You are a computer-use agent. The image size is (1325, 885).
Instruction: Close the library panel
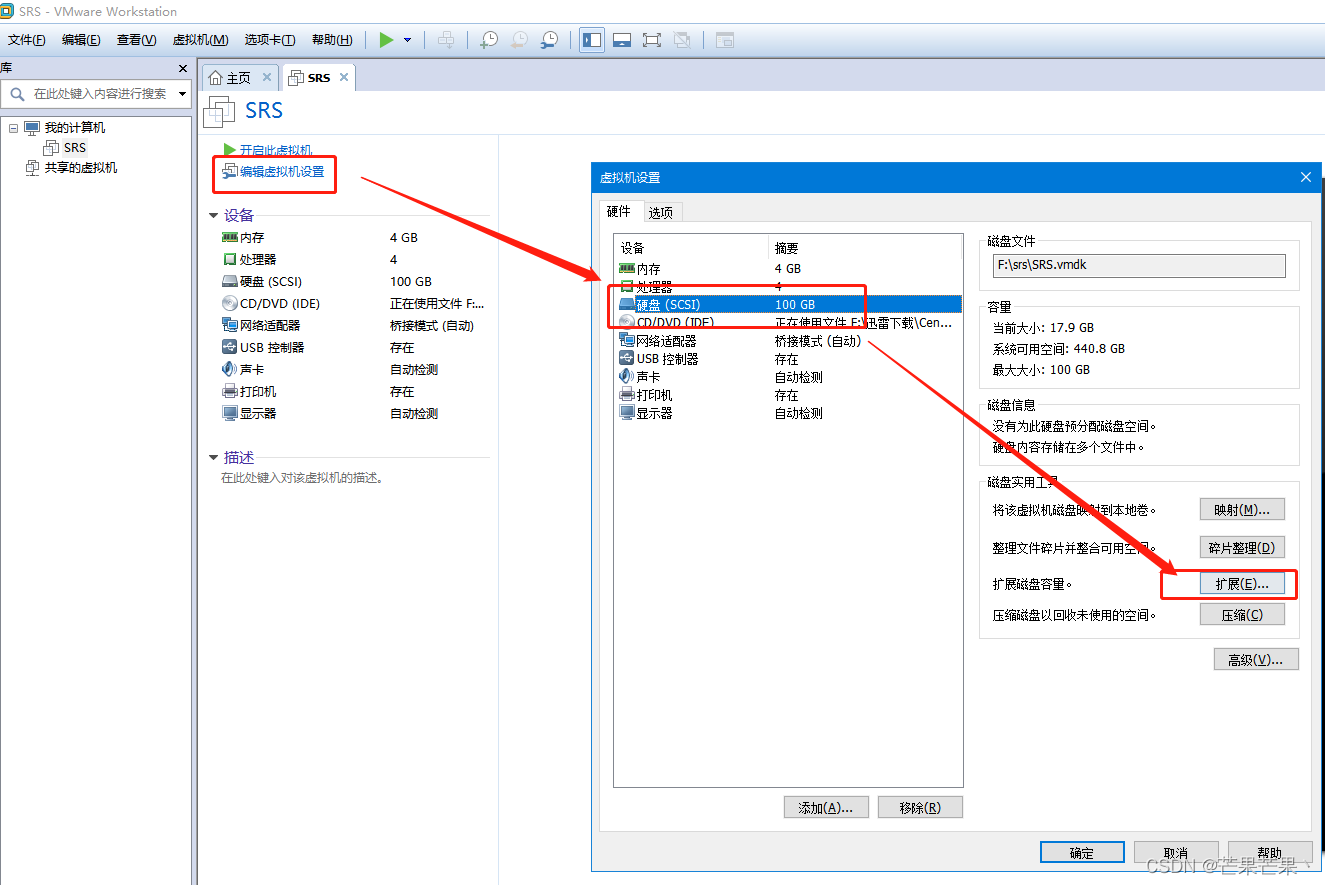(183, 68)
